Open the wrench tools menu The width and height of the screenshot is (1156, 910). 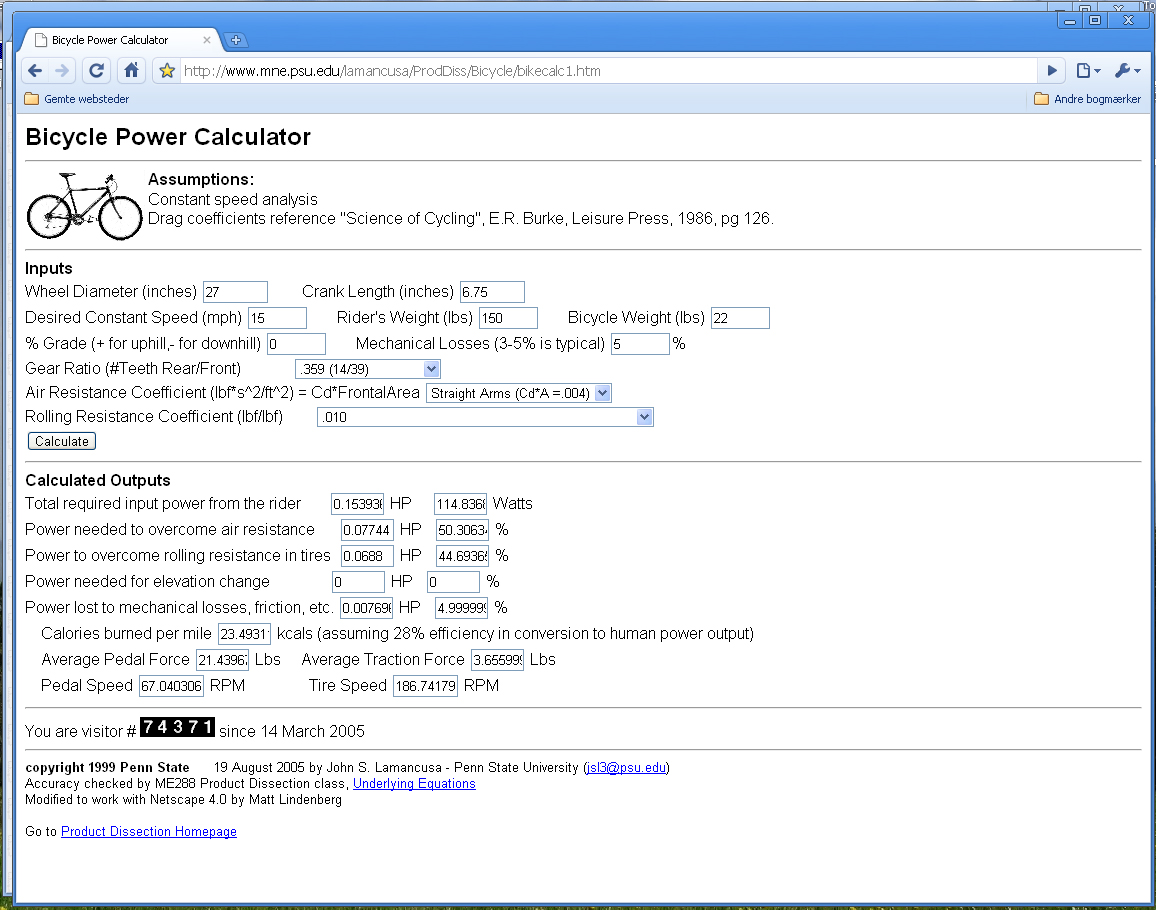[x=1128, y=71]
